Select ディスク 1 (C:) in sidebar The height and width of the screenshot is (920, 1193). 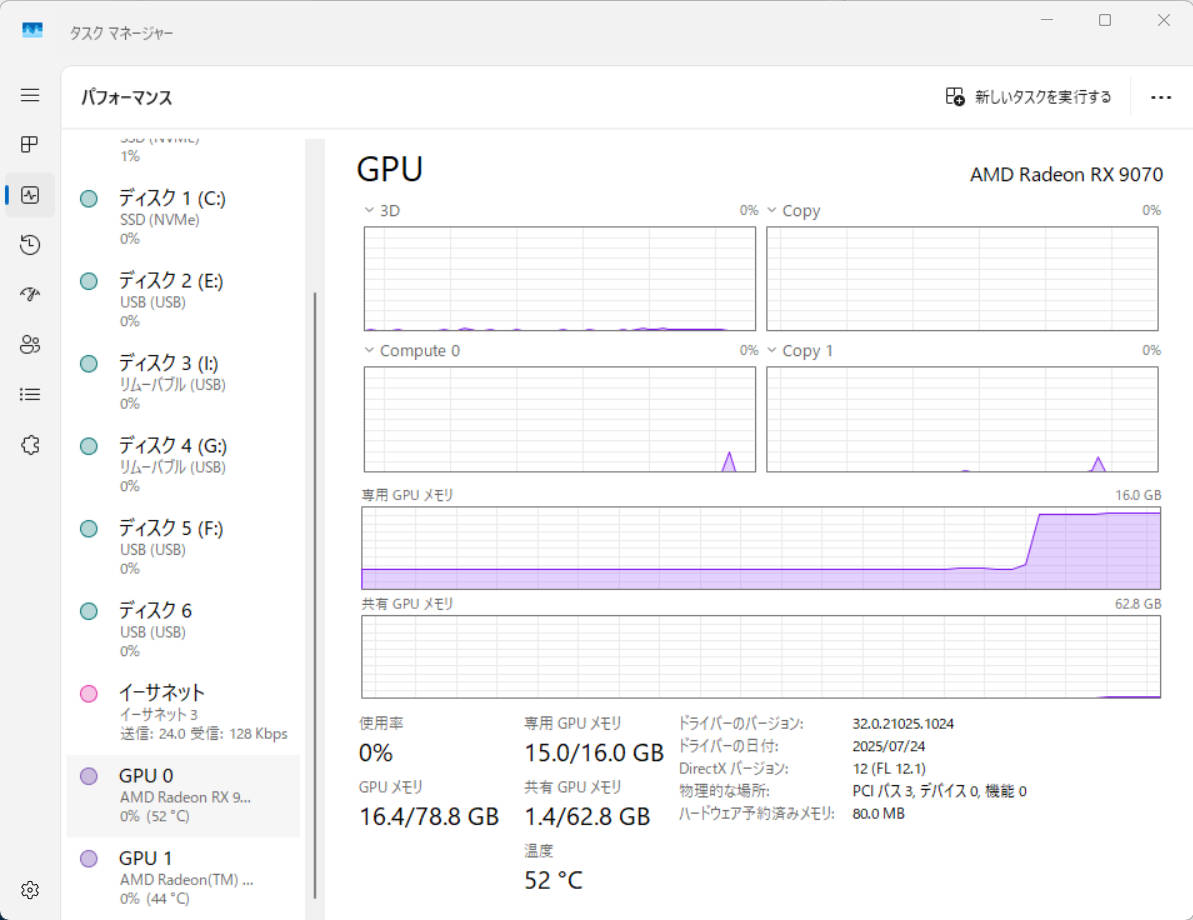[183, 218]
